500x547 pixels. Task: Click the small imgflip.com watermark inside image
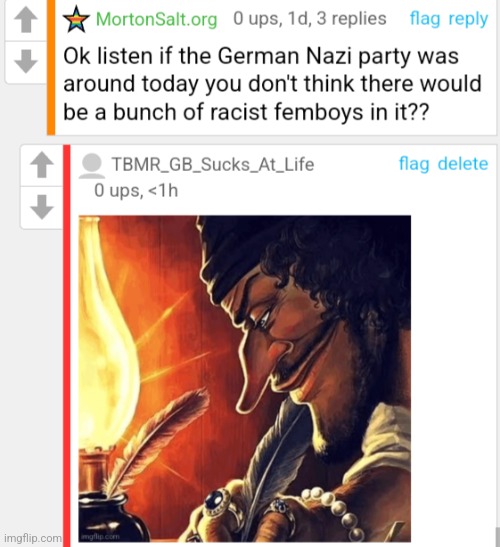(x=100, y=537)
